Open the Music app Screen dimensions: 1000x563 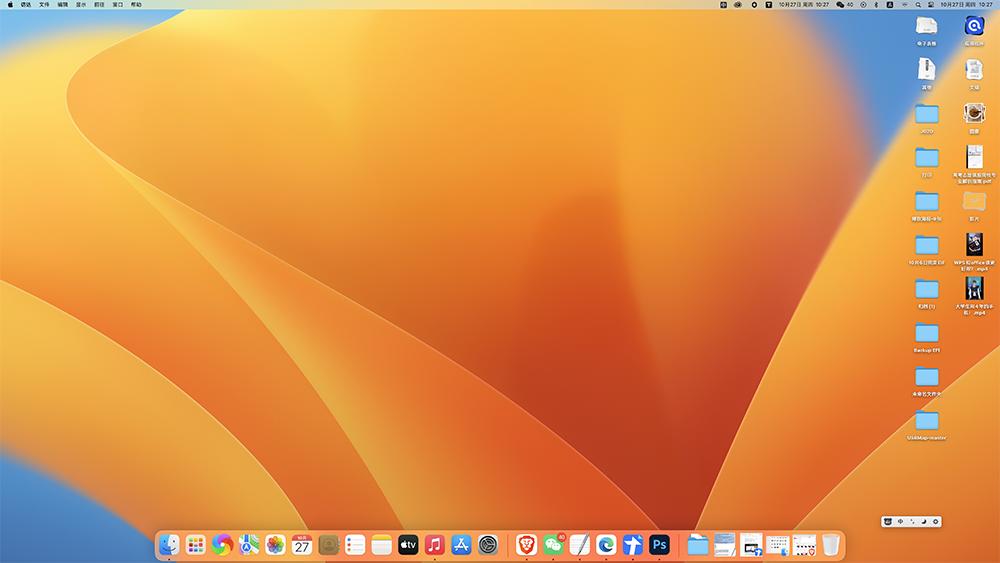tap(434, 545)
